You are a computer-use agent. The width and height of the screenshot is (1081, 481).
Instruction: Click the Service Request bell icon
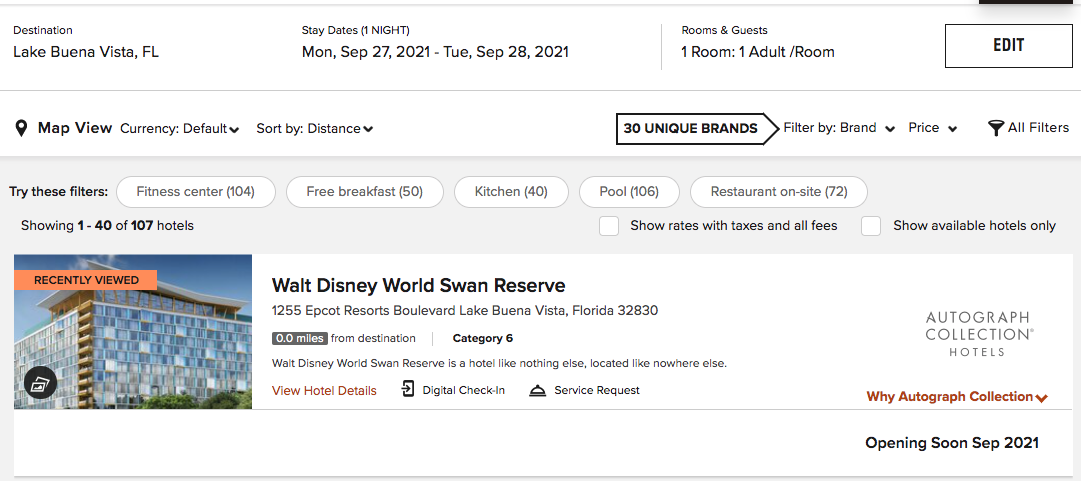click(x=538, y=391)
